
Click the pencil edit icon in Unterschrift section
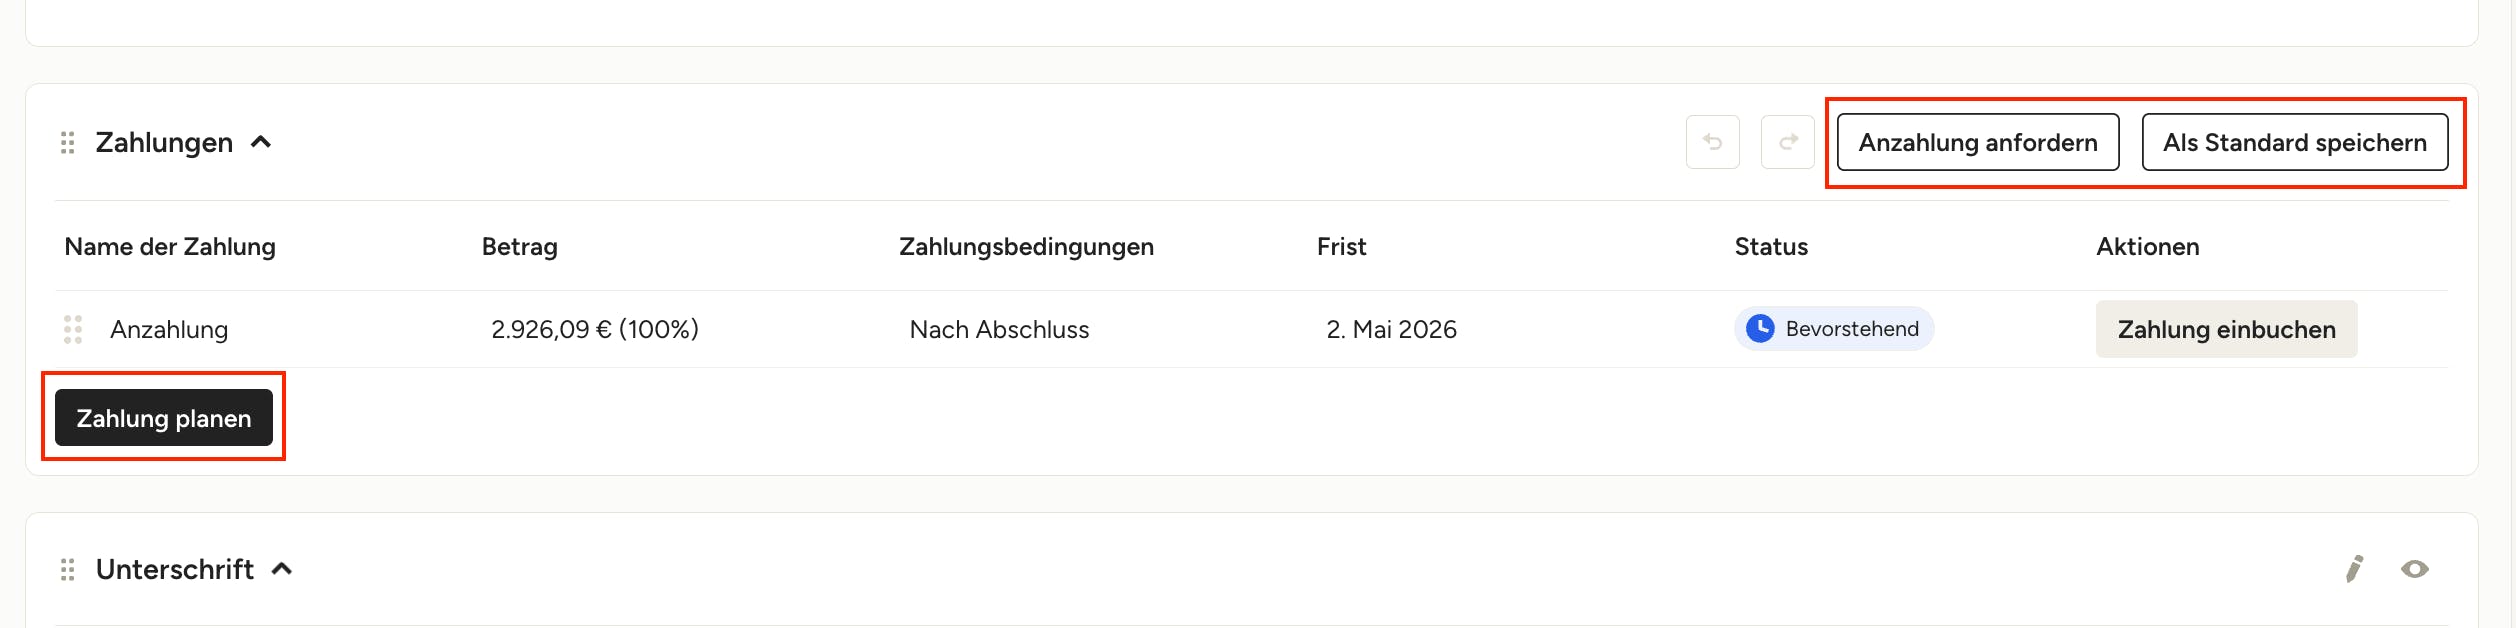pos(2354,569)
